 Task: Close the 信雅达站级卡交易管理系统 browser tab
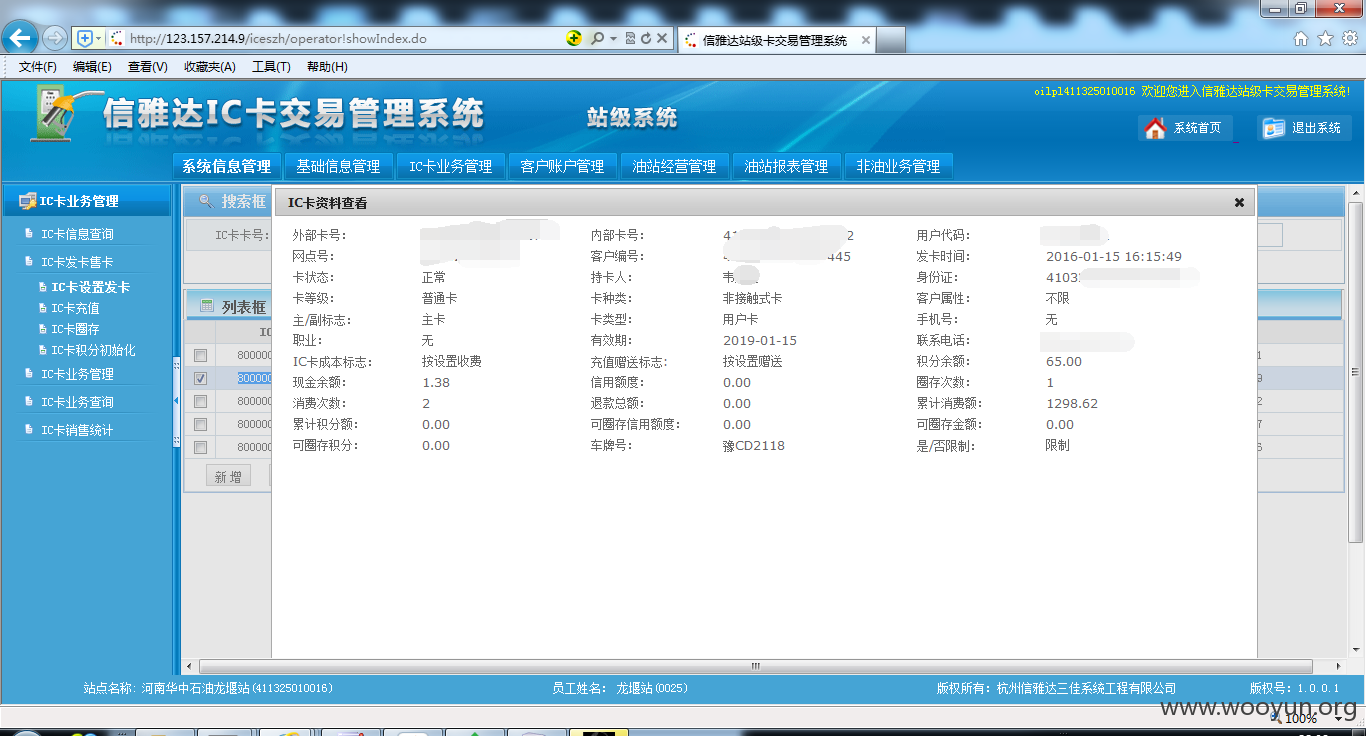click(x=865, y=40)
